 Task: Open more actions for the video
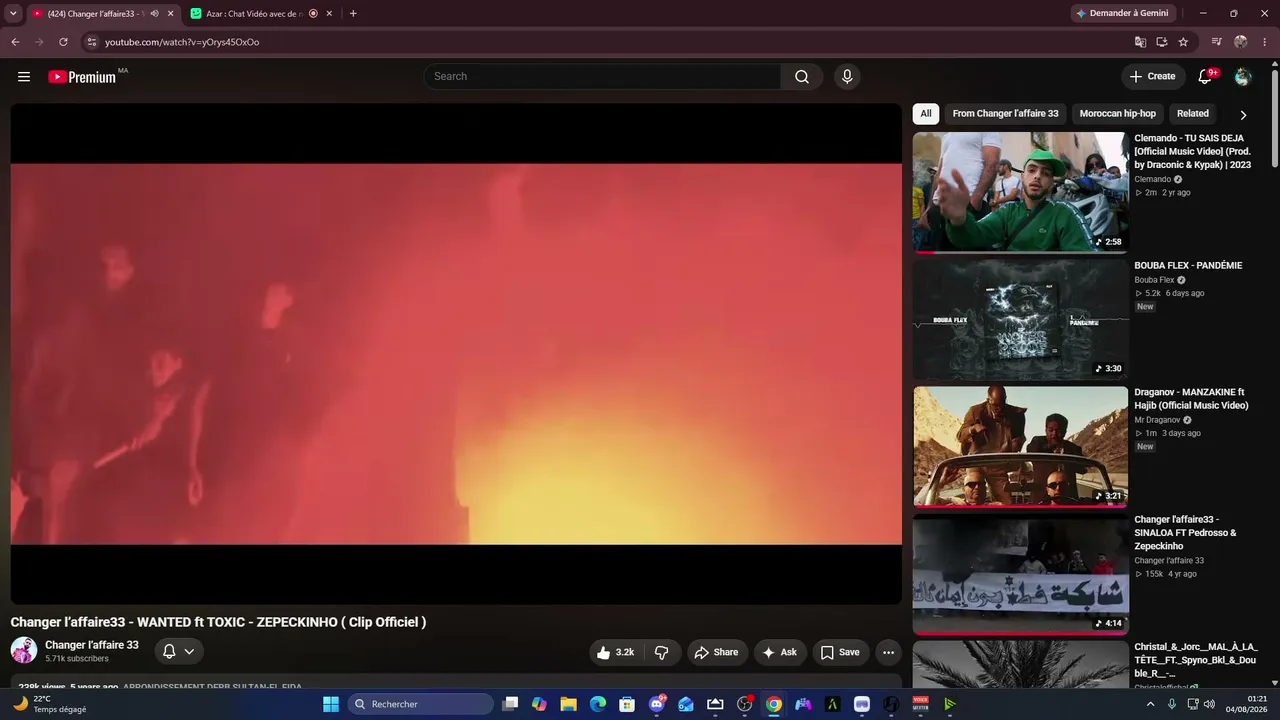tap(888, 652)
